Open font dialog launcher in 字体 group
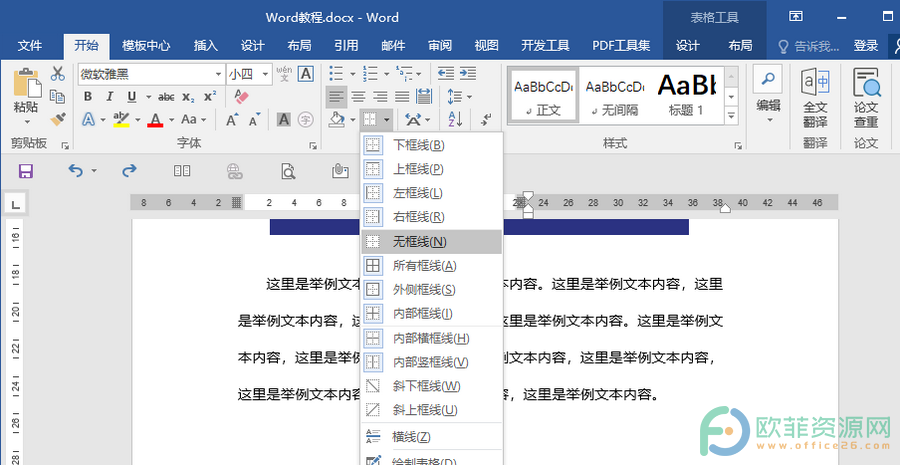The height and width of the screenshot is (465, 900). 313,146
